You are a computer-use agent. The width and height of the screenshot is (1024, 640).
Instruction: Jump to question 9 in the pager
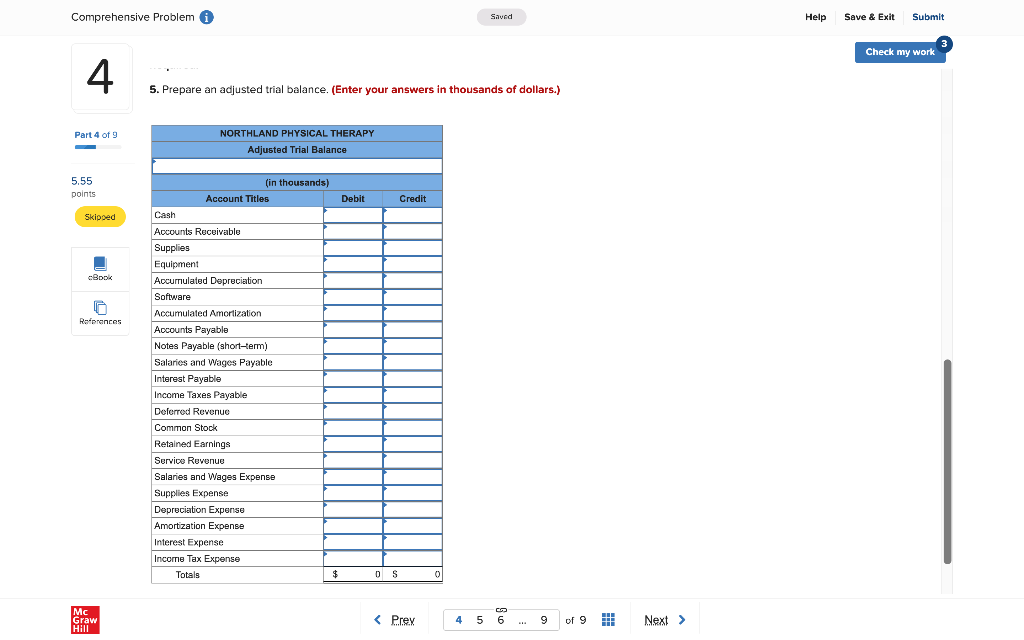click(544, 620)
